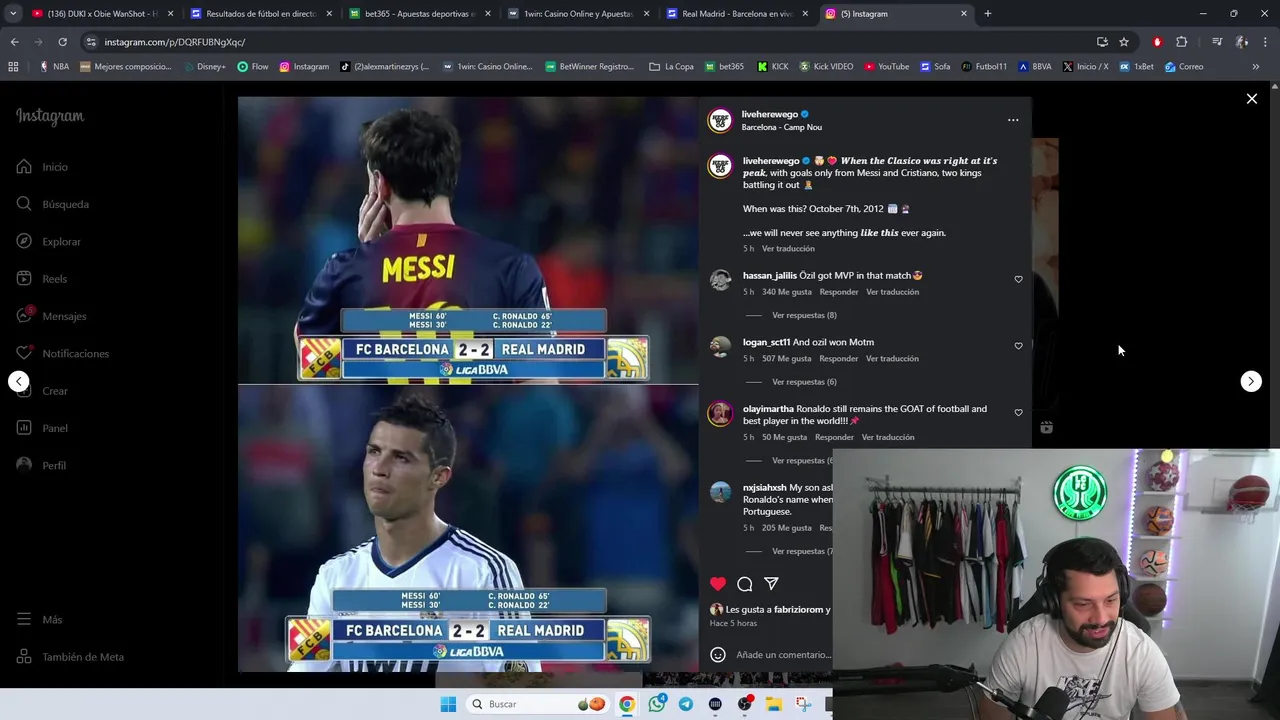This screenshot has height=720, width=1280.
Task: Switch to 1win Casino Online tab
Action: tap(578, 14)
